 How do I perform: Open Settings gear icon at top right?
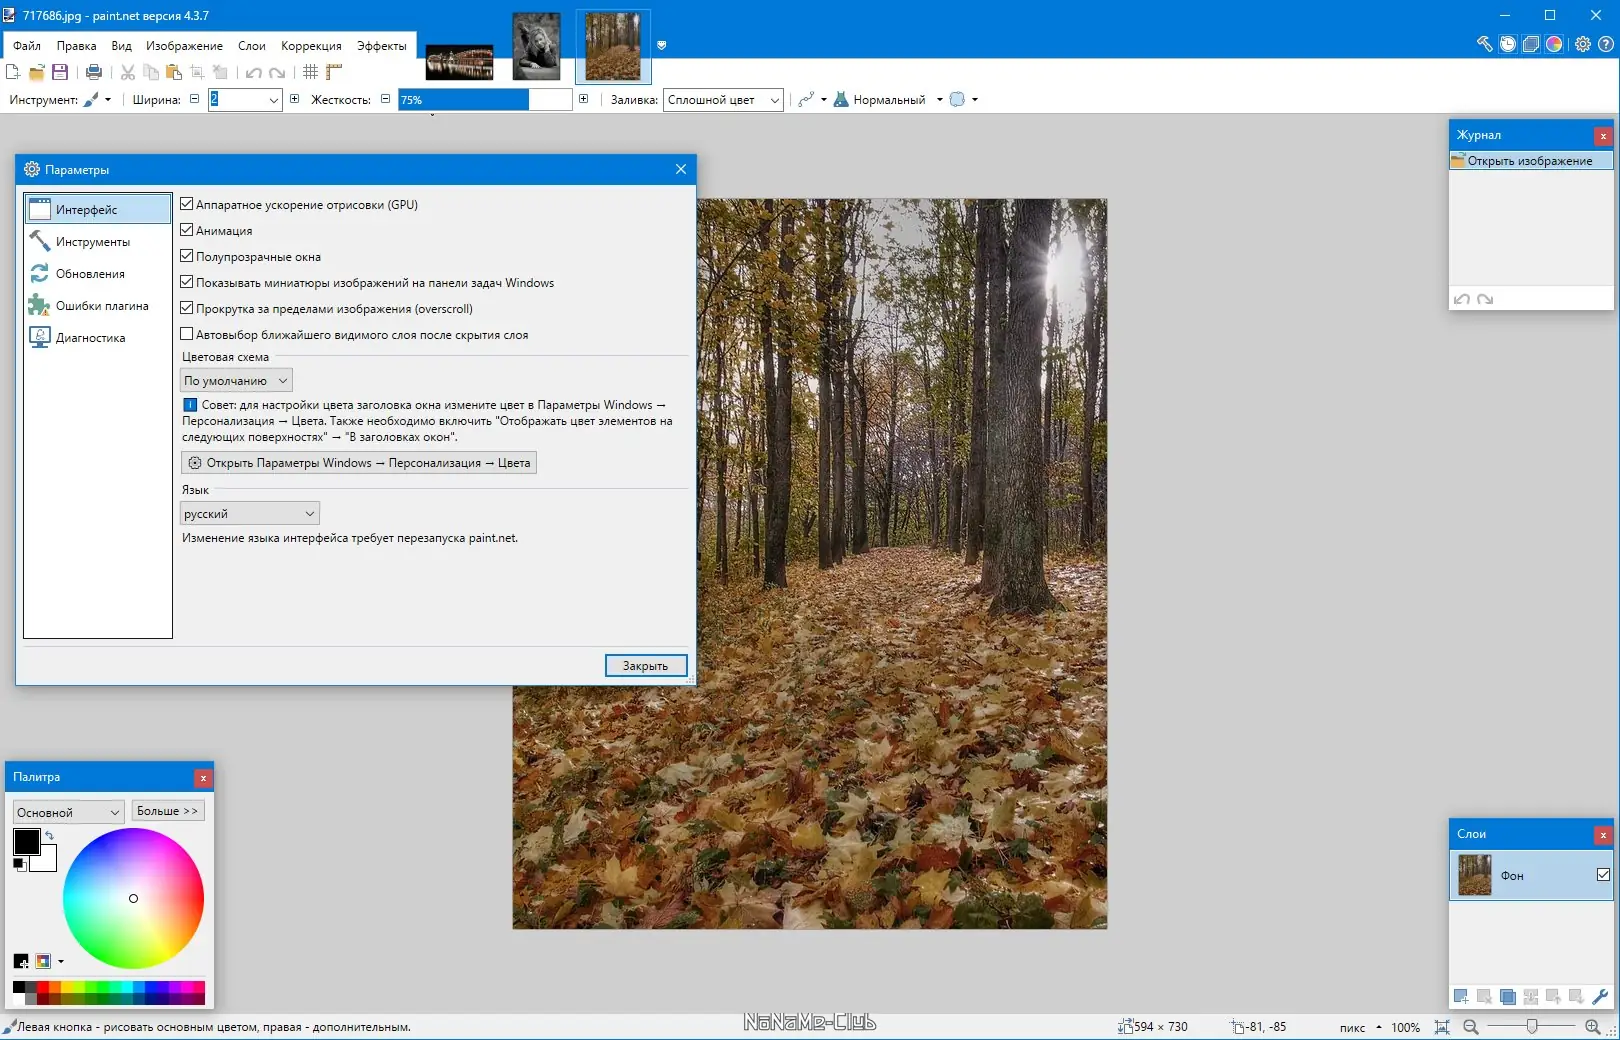click(1583, 44)
